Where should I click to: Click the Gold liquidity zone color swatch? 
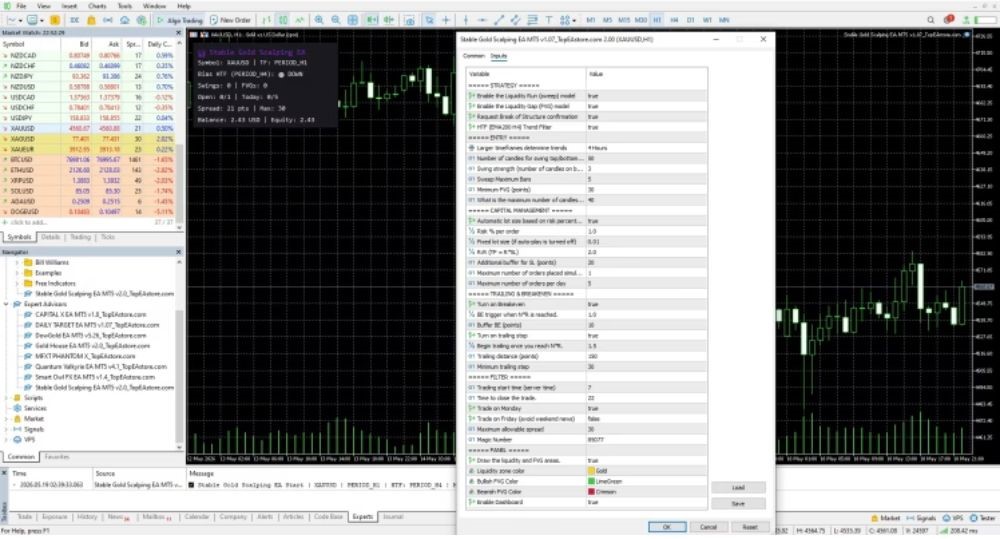(x=591, y=471)
